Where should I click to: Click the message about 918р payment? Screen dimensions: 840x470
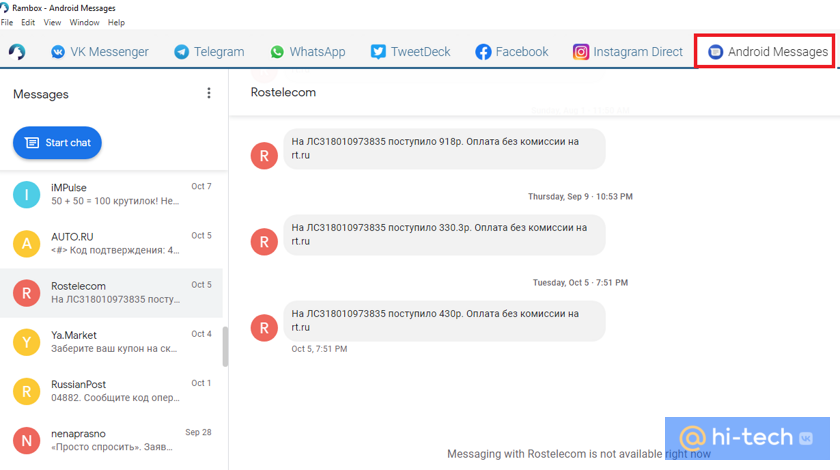coord(444,148)
